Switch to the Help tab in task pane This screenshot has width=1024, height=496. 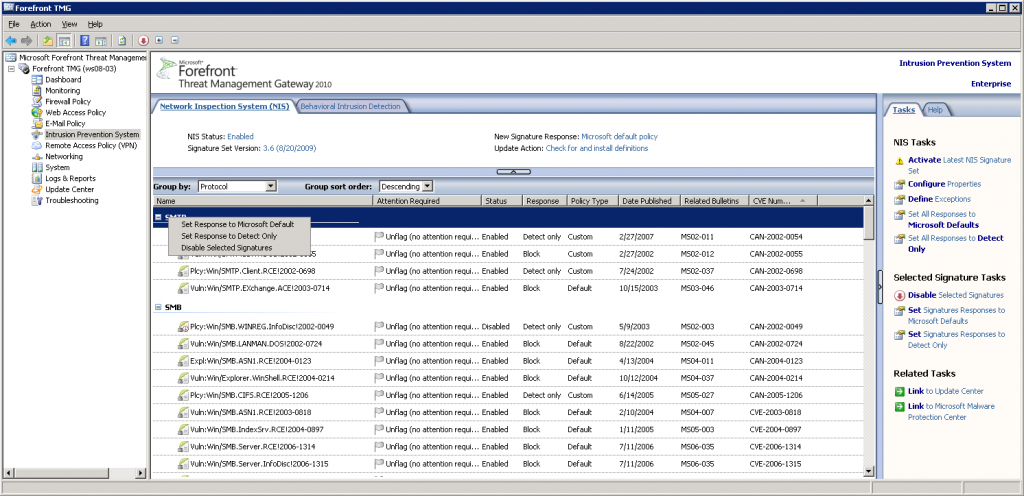point(935,110)
